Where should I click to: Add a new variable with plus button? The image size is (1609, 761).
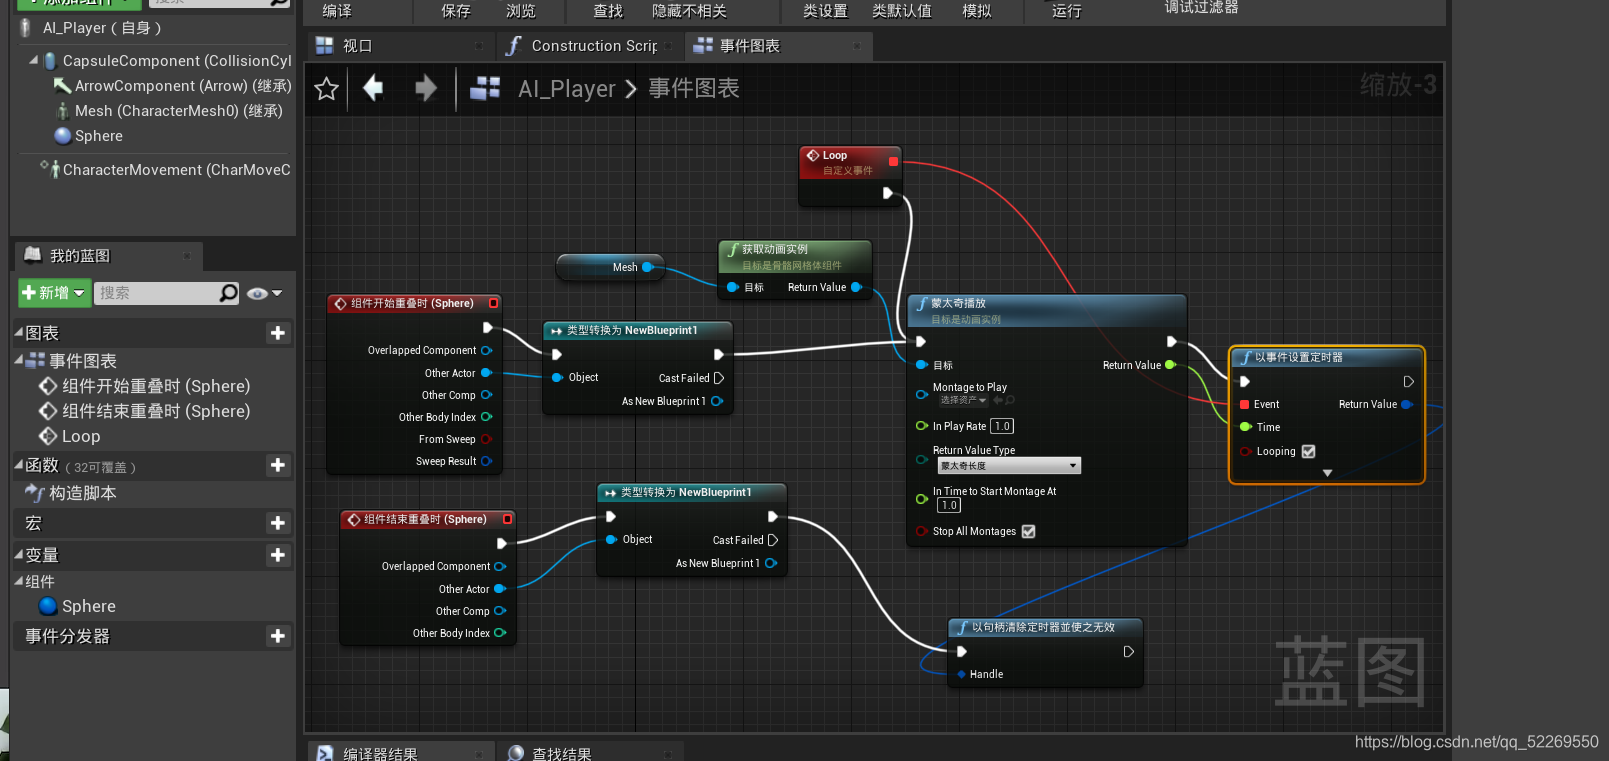click(x=278, y=555)
